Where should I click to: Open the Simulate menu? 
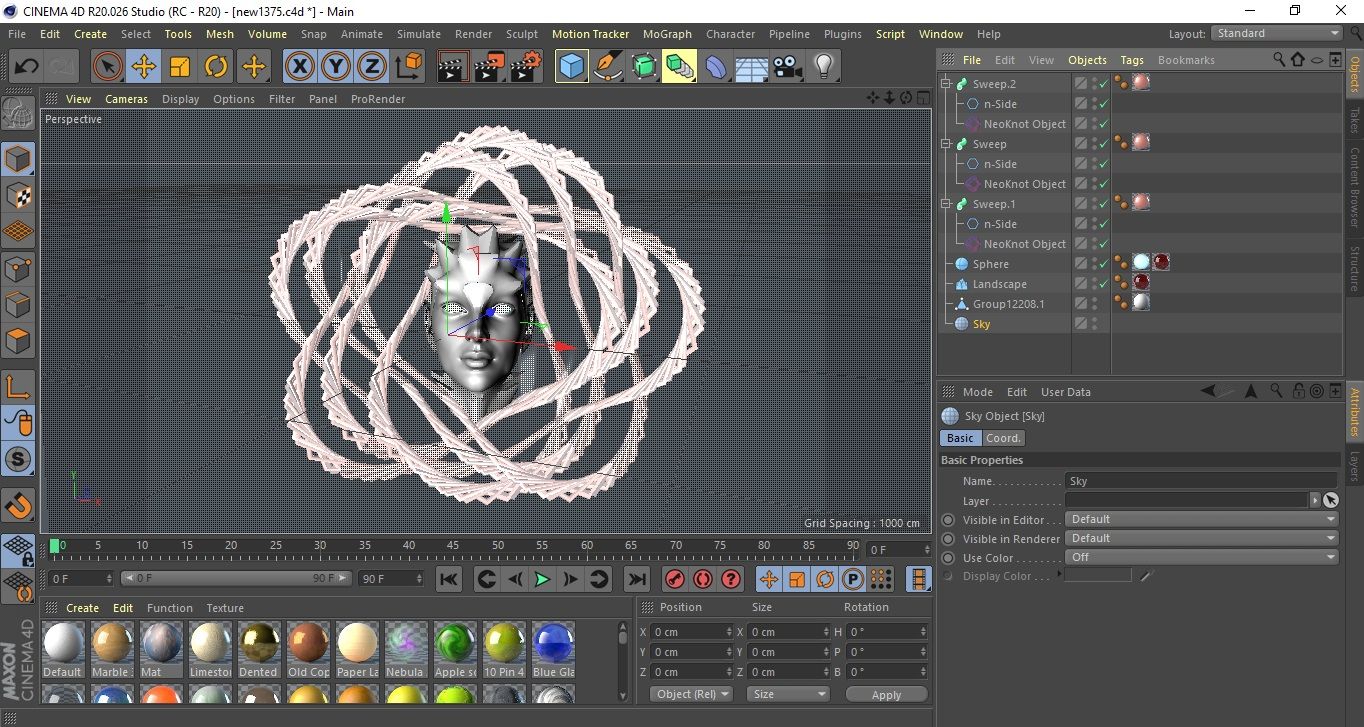[418, 34]
